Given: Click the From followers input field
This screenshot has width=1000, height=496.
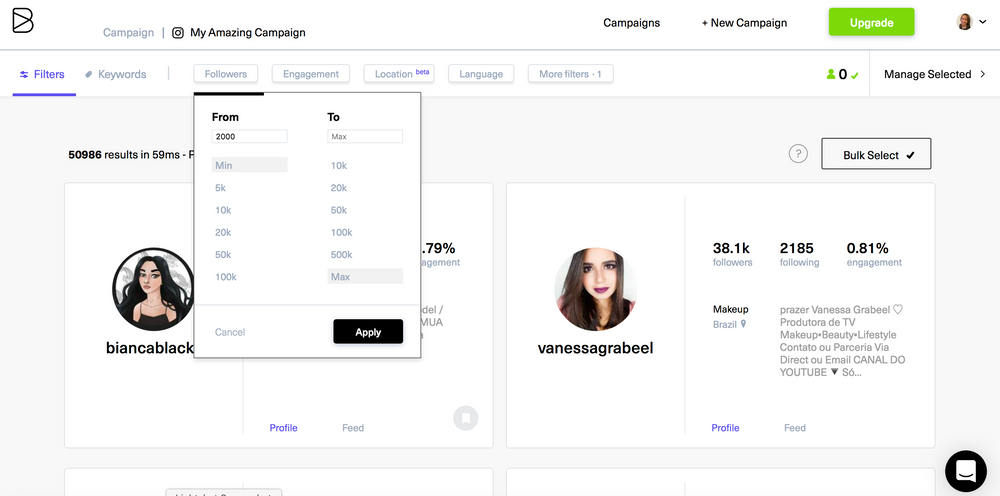Looking at the screenshot, I should coord(249,136).
